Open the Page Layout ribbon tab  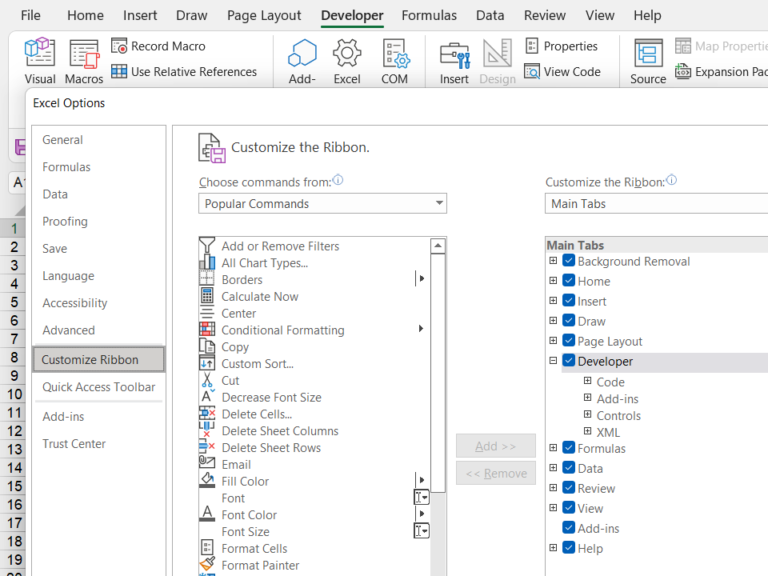click(264, 15)
